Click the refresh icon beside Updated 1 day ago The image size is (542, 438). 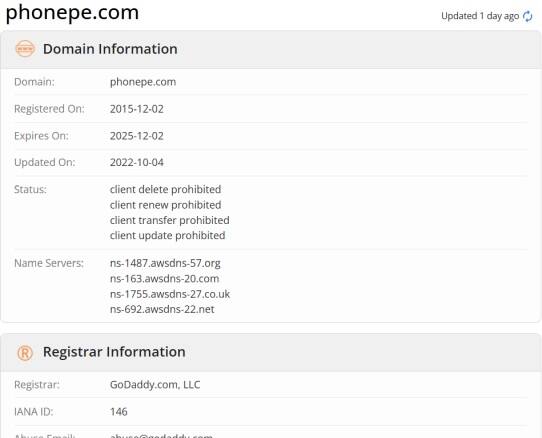pyautogui.click(x=527, y=16)
